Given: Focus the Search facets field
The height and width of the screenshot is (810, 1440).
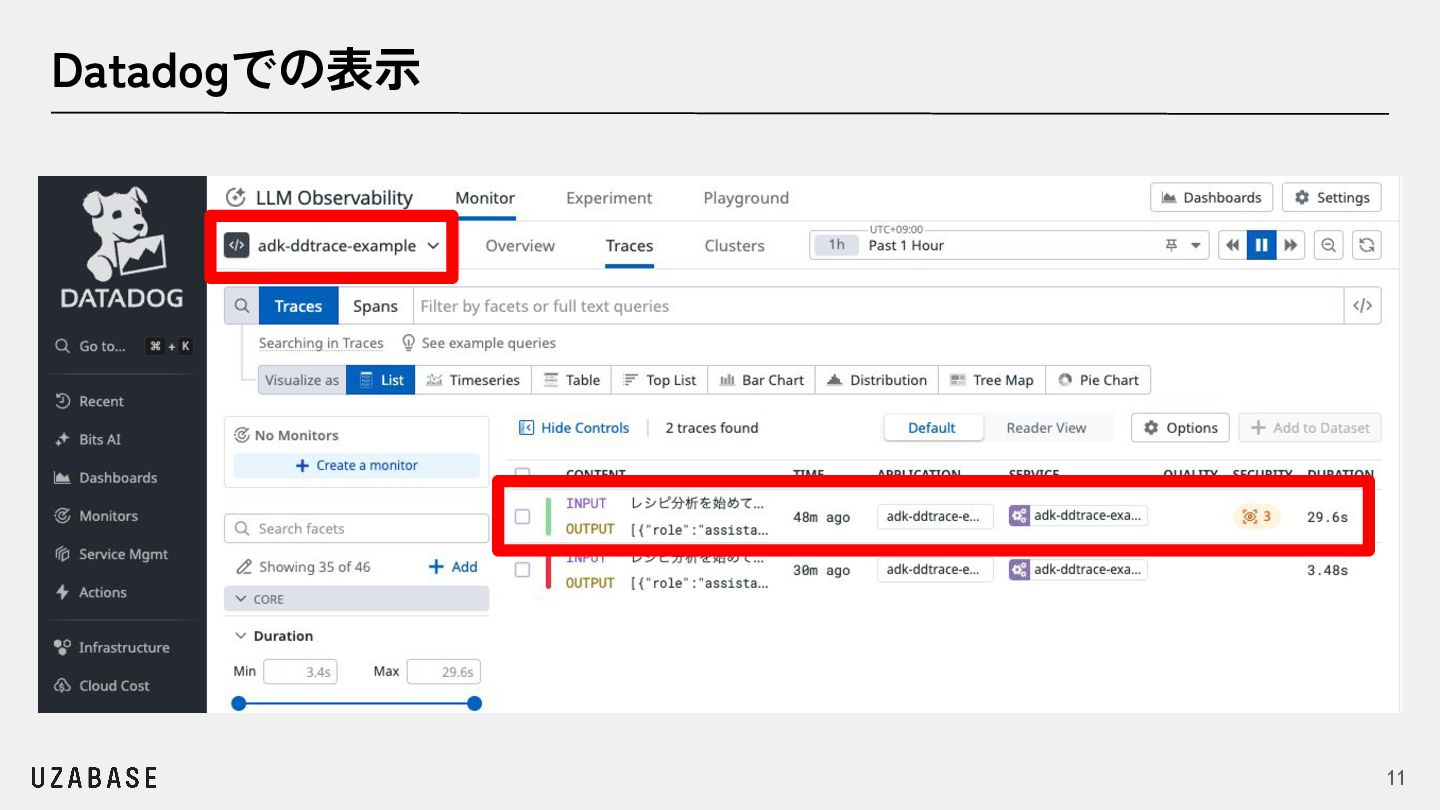Looking at the screenshot, I should [357, 528].
